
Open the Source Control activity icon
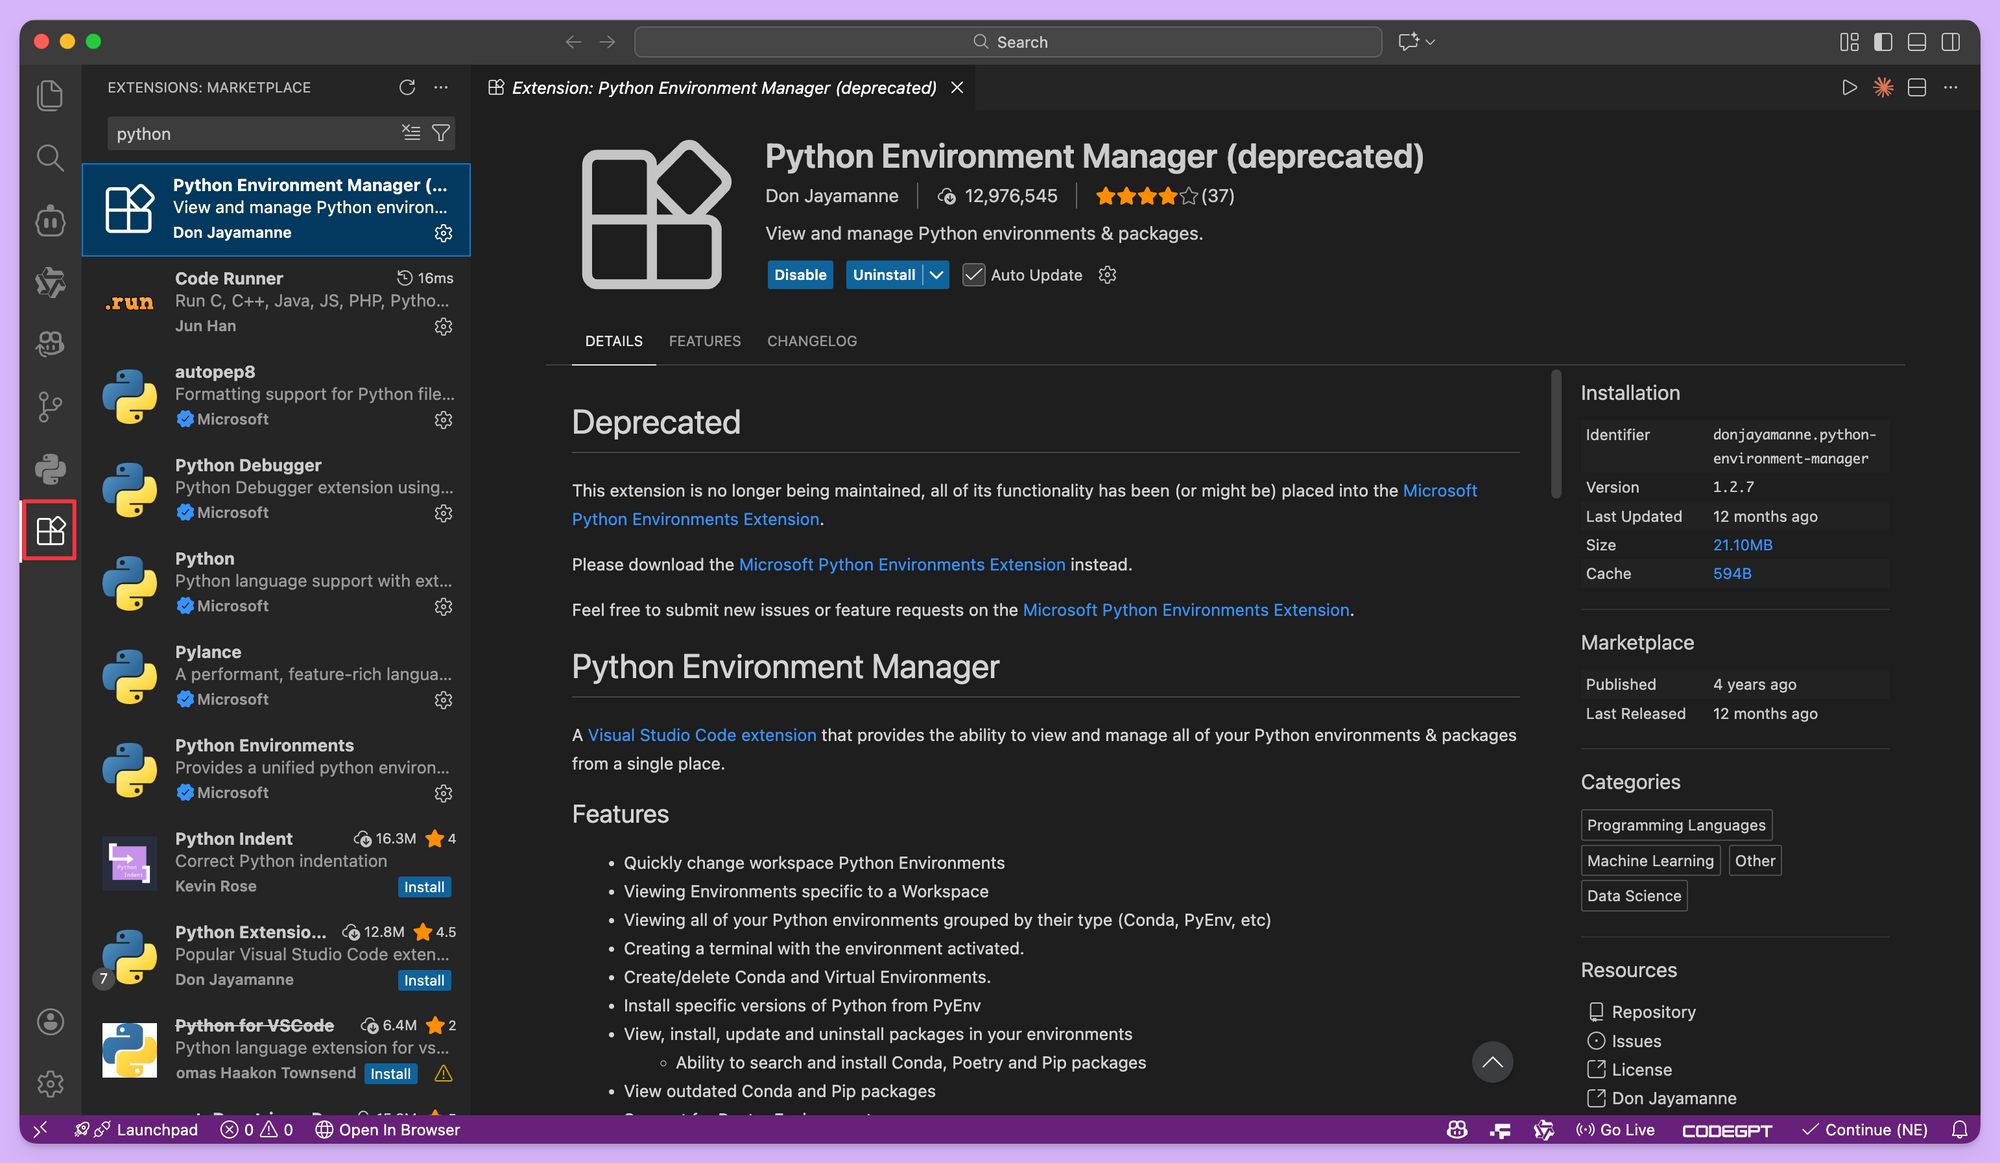[50, 406]
